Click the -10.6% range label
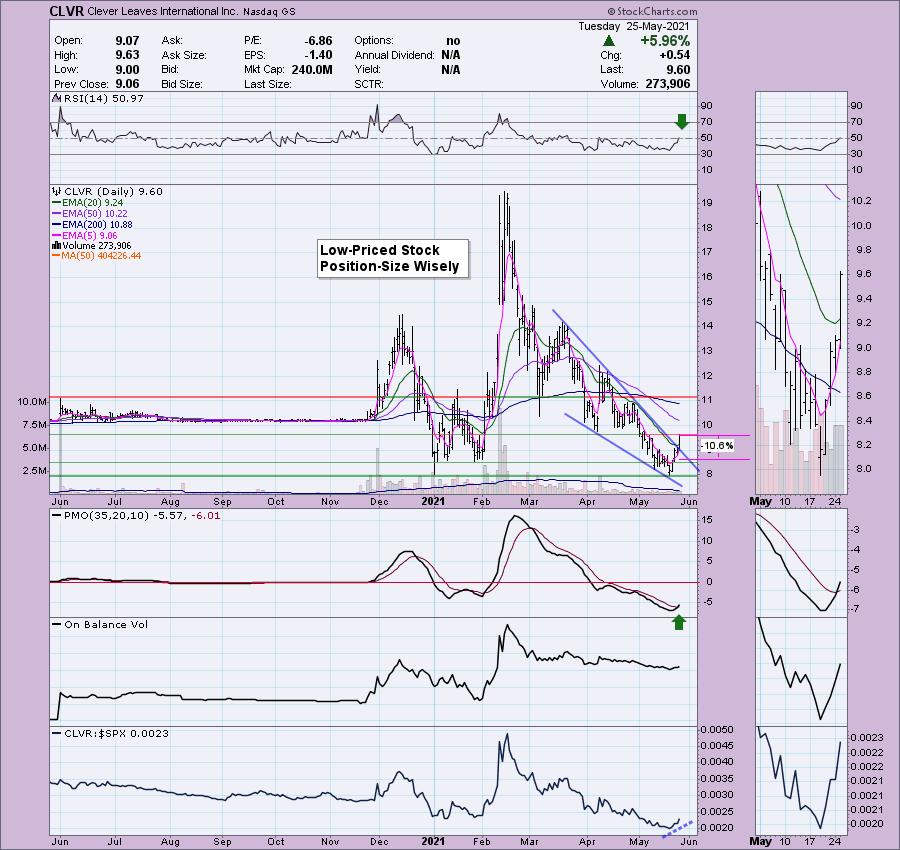 [x=717, y=445]
